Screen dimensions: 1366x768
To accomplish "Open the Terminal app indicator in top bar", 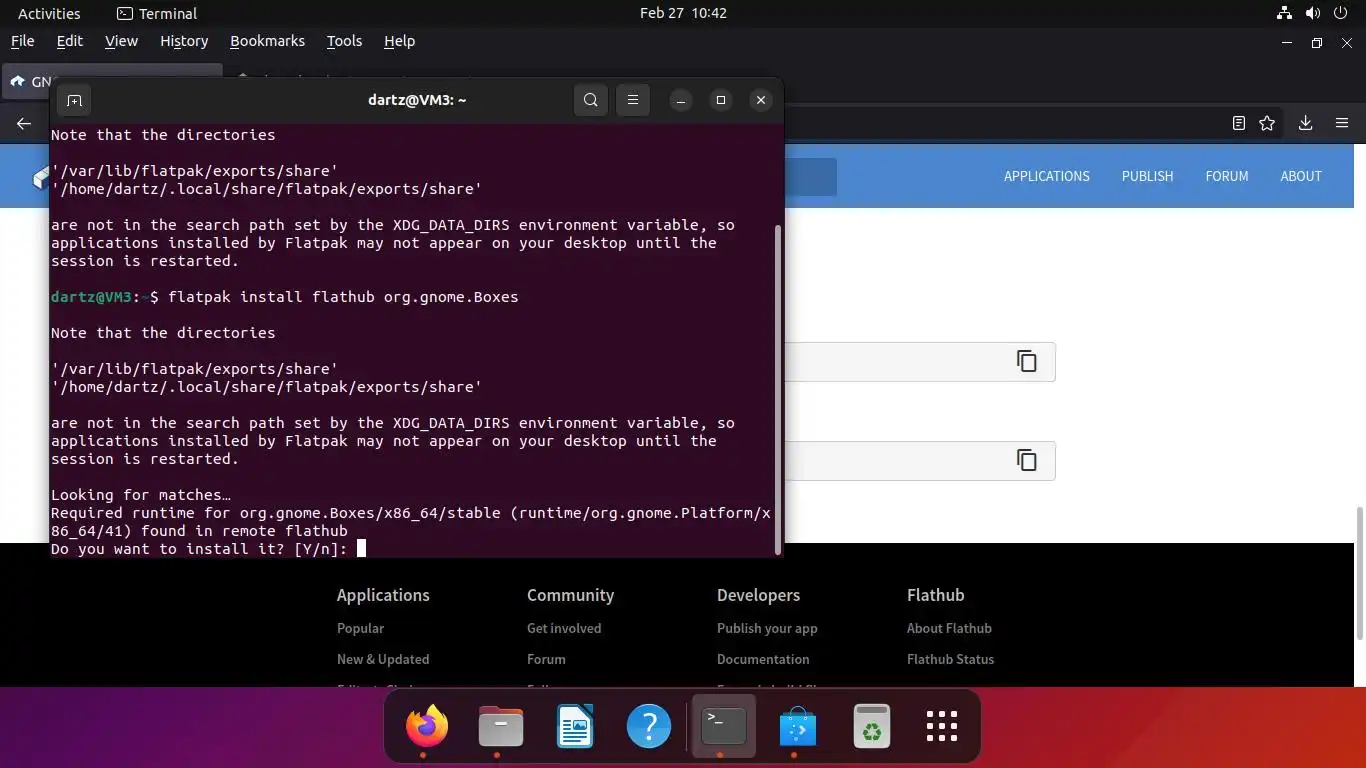I will pos(157,13).
